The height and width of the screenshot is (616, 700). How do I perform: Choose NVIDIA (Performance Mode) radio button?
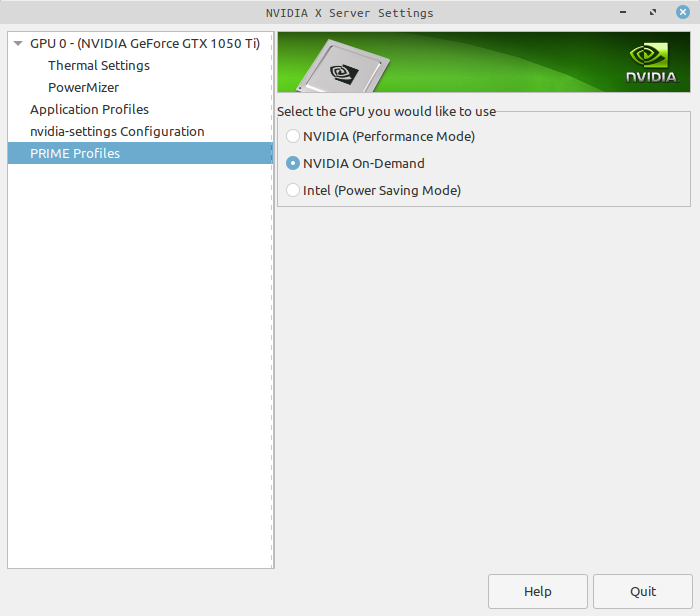click(292, 136)
